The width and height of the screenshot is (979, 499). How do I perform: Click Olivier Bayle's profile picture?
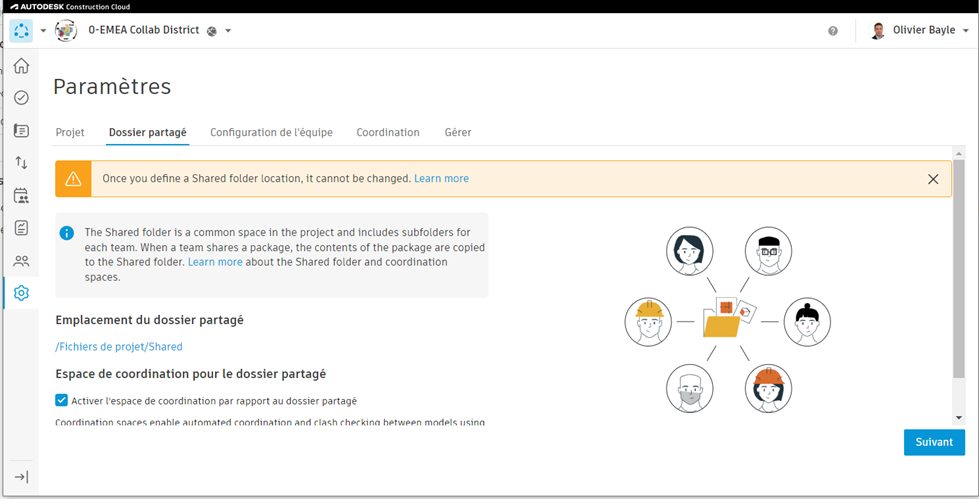pyautogui.click(x=878, y=31)
